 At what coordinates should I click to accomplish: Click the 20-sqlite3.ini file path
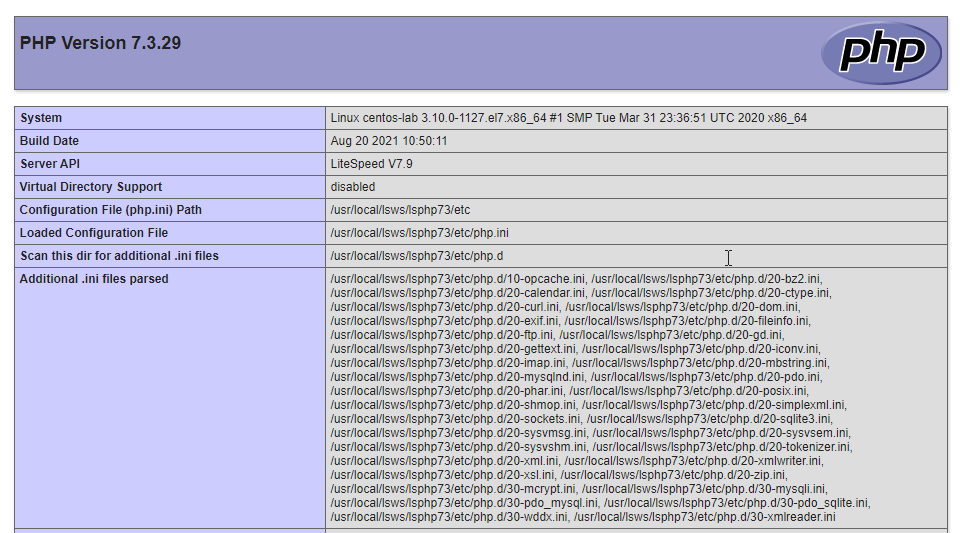[709, 419]
